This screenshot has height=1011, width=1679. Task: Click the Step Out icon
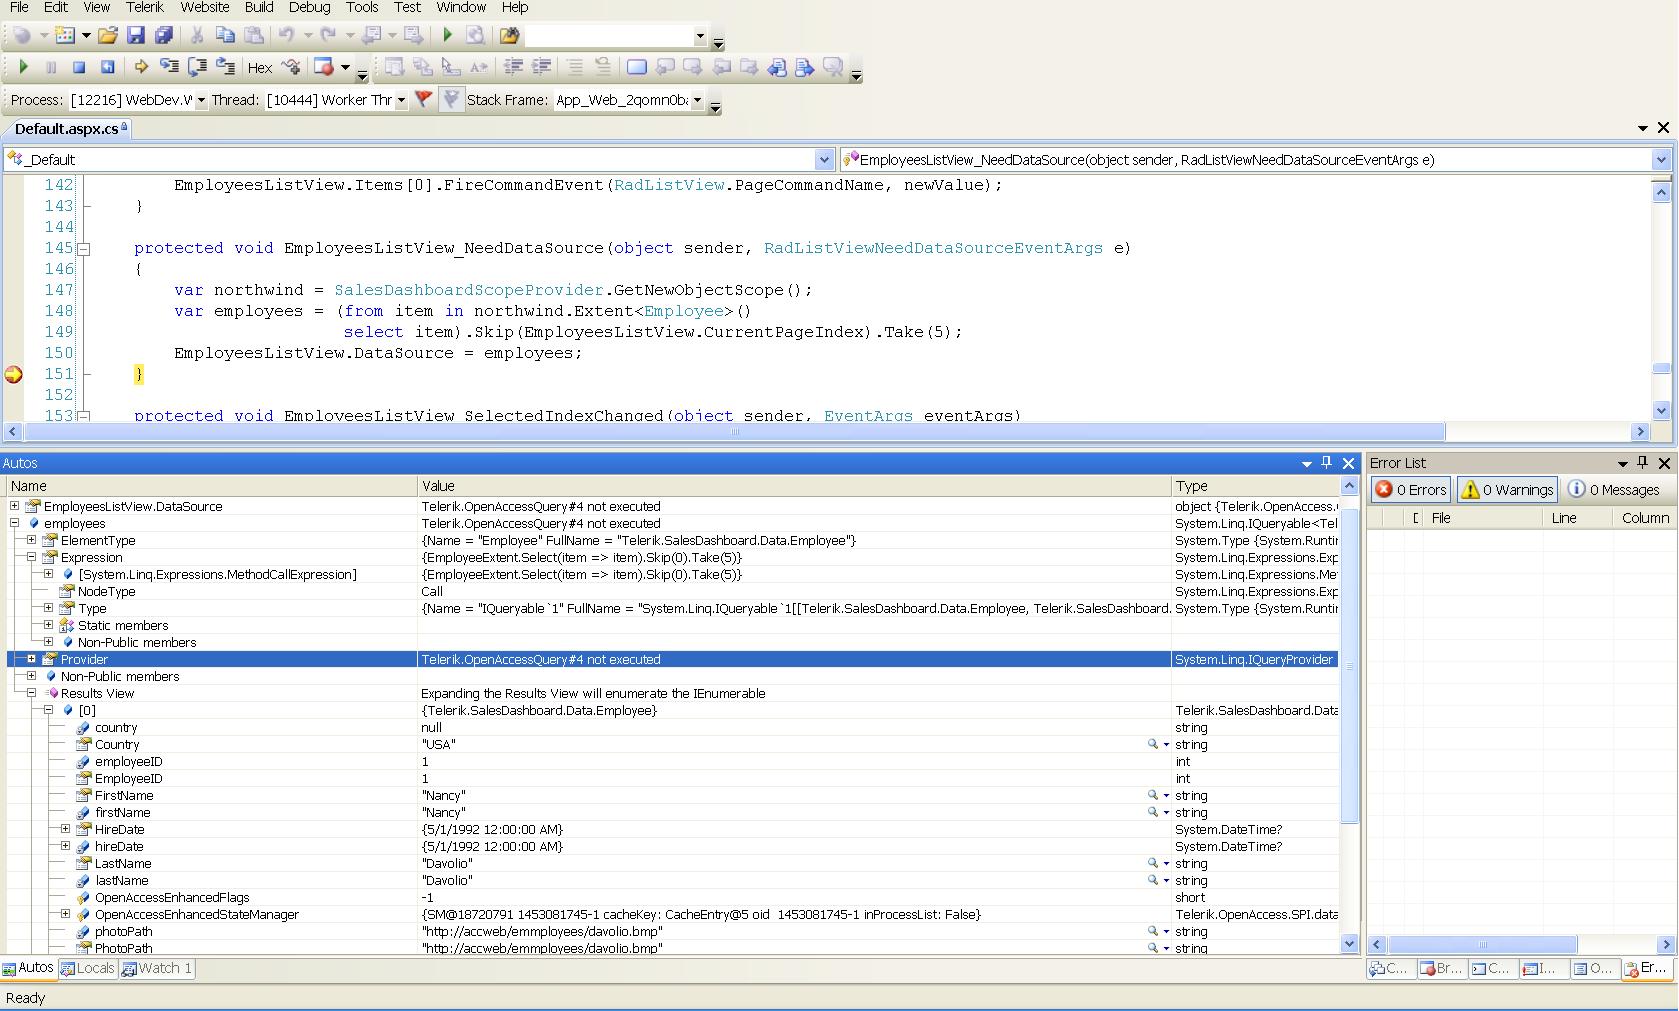click(226, 67)
